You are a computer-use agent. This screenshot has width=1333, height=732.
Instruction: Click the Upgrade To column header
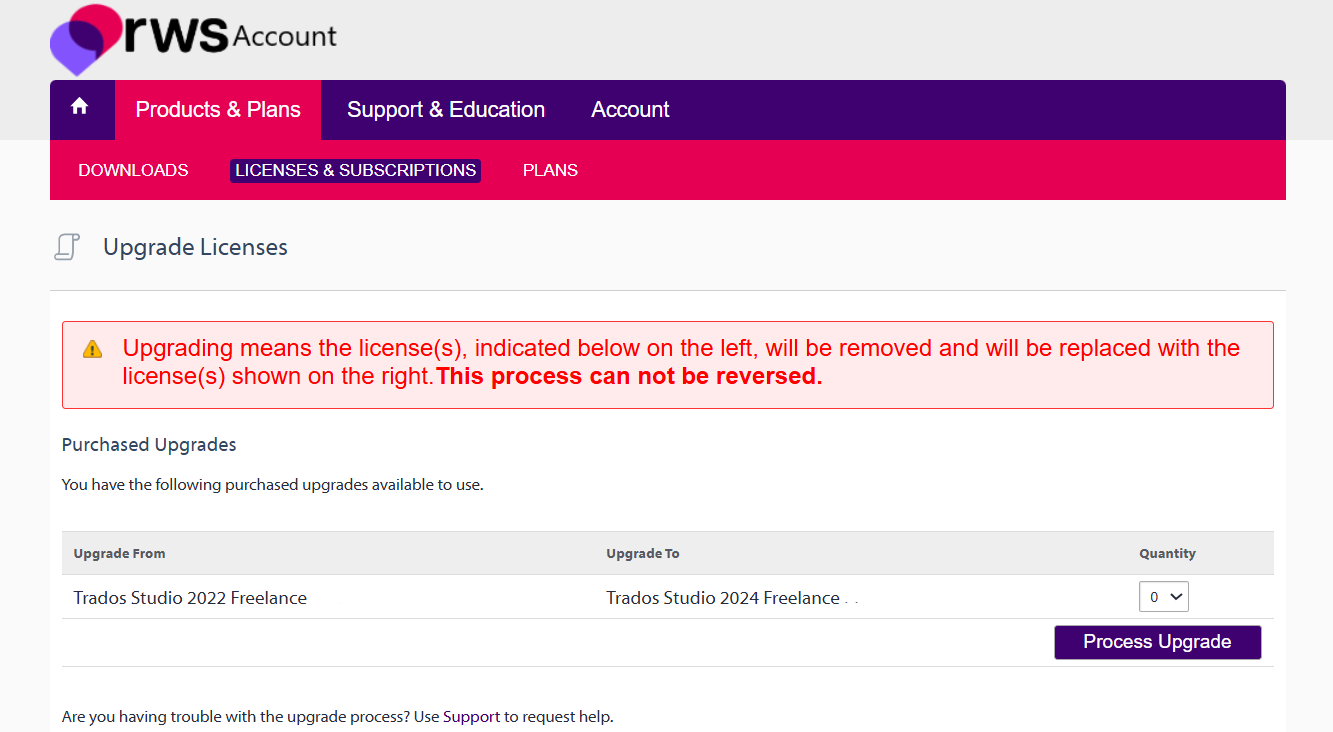click(643, 553)
